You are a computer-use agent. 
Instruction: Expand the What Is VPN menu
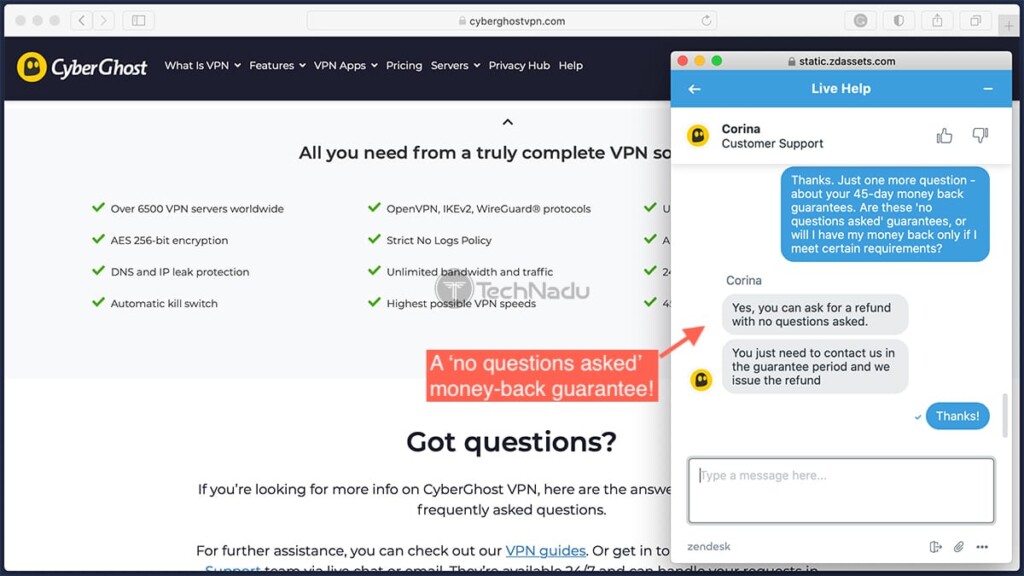tap(202, 65)
